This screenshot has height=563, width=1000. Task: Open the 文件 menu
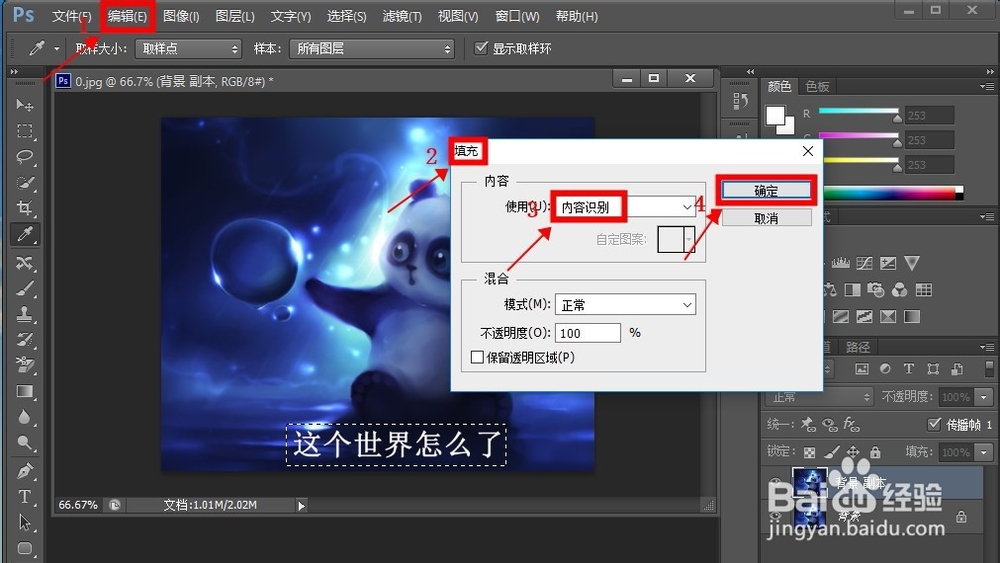click(71, 17)
